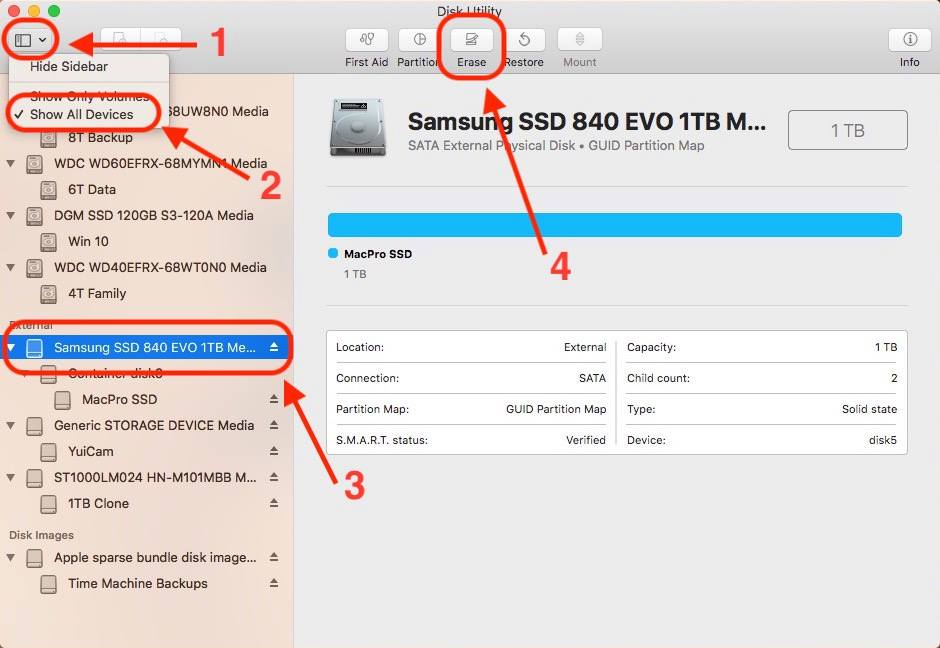
Task: Select Apple sparse bundle disk image
Action: [155, 557]
